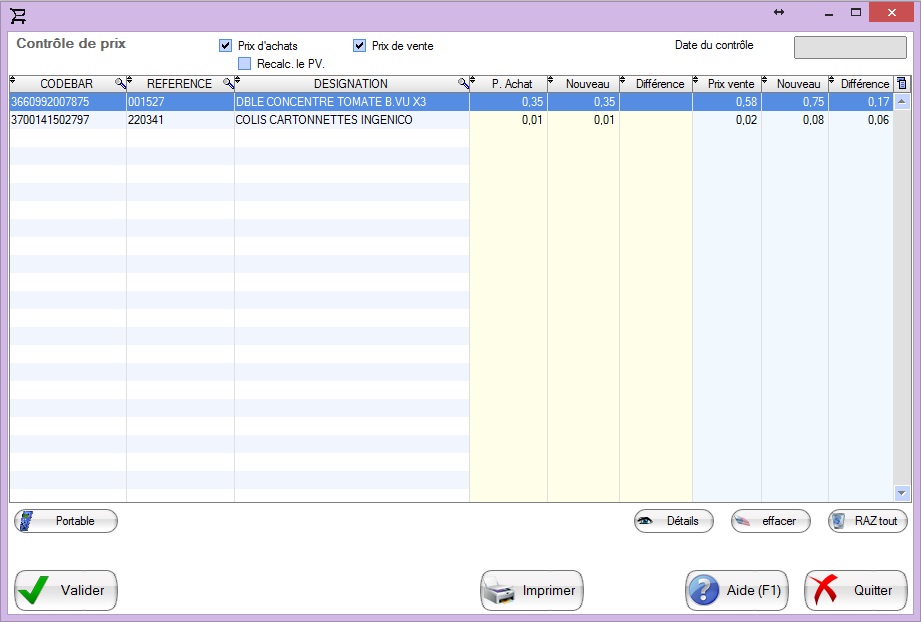The width and height of the screenshot is (921, 622).
Task: Click the magnifier icon in DESIGNATION header
Action: tap(463, 83)
